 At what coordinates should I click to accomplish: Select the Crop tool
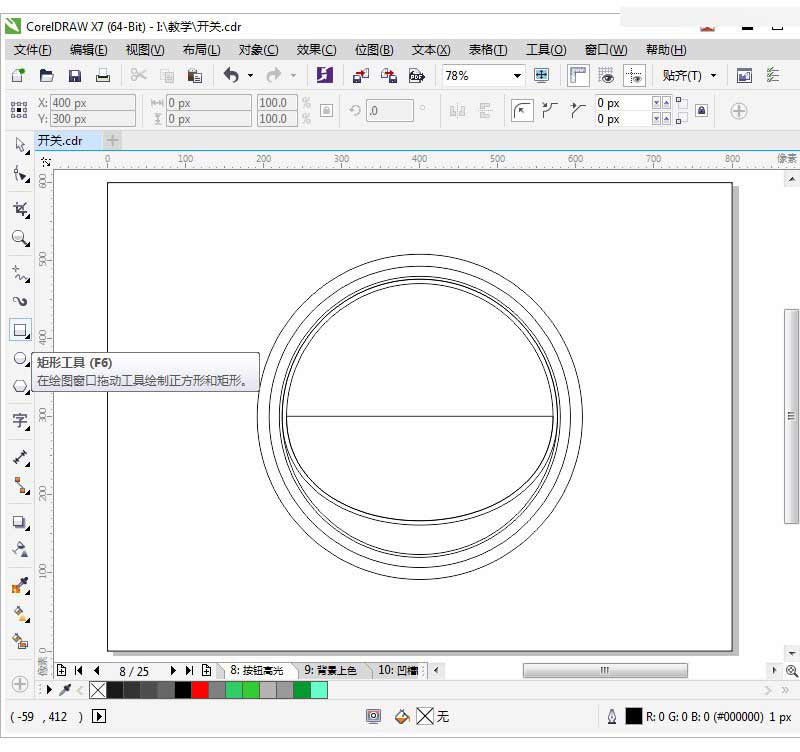coord(20,209)
